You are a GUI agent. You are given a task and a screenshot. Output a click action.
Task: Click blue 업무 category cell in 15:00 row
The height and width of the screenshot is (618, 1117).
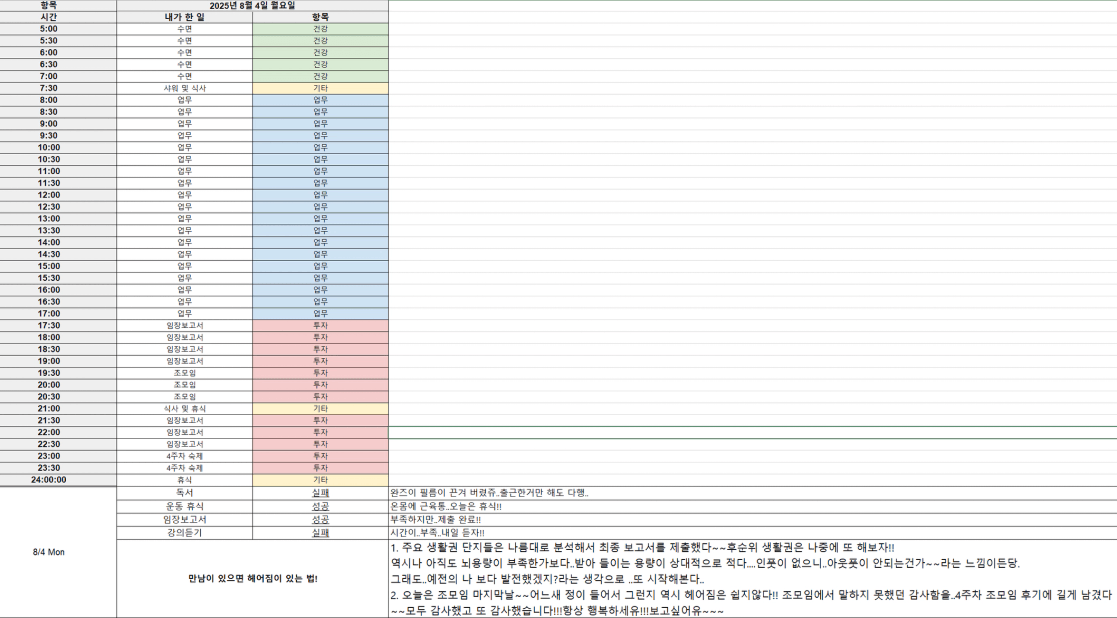(x=321, y=266)
